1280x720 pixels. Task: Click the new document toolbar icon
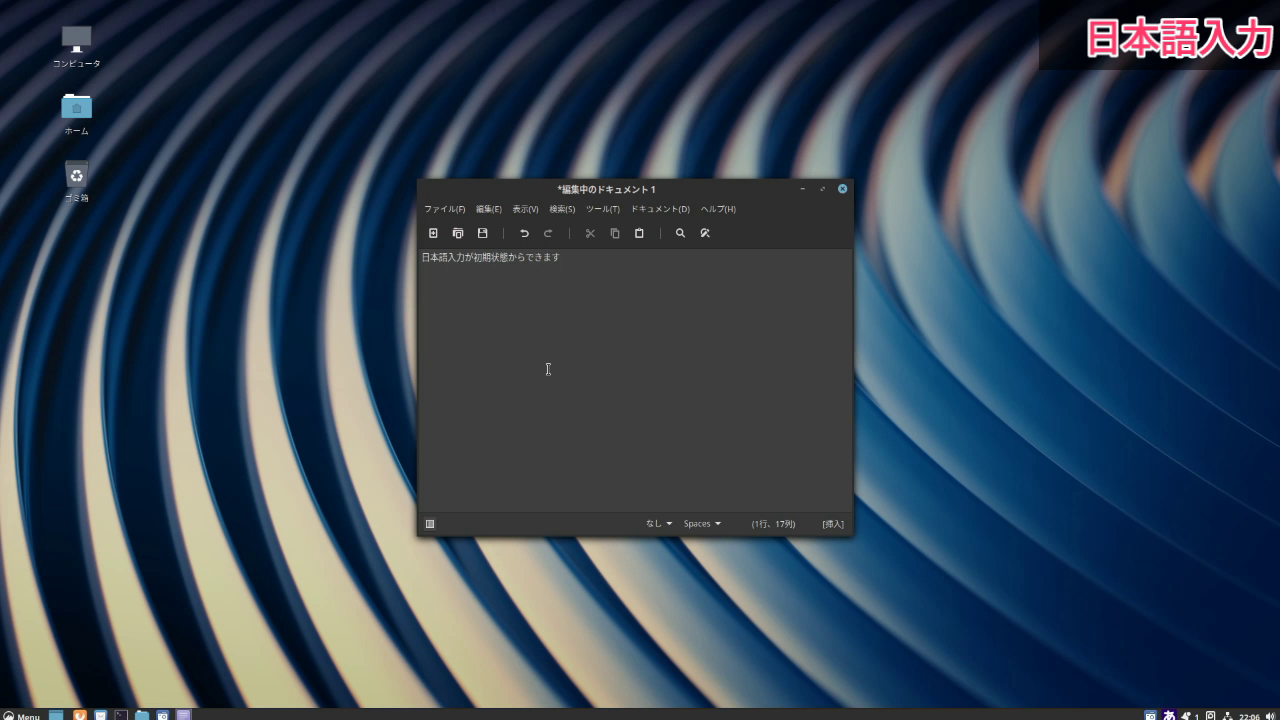pyautogui.click(x=433, y=233)
